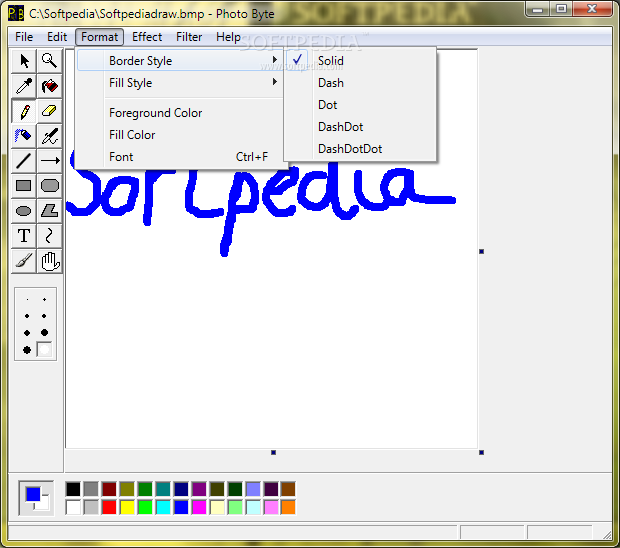
Task: Select the spray can airbrush tool
Action: pyautogui.click(x=24, y=136)
